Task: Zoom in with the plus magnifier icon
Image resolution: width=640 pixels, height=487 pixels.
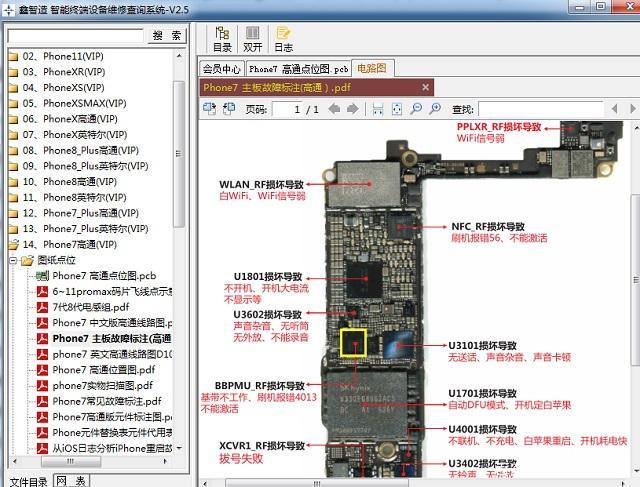Action: click(x=435, y=109)
